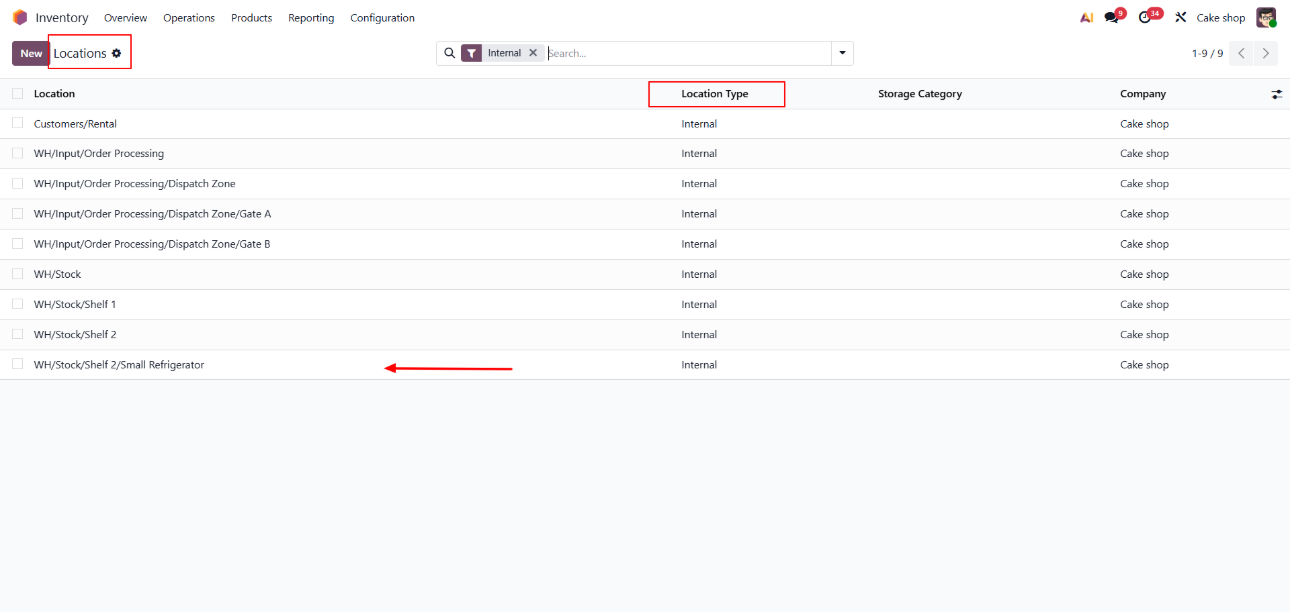
Task: Go to the Overview menu
Action: (x=125, y=18)
